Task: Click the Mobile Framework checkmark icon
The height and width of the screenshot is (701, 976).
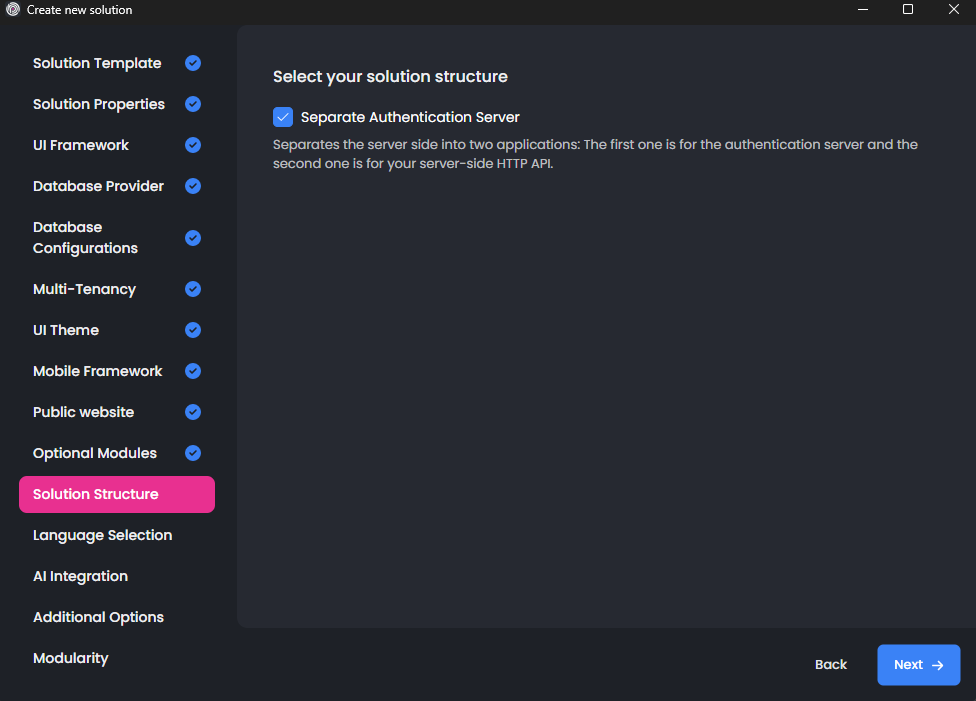Action: coord(193,371)
